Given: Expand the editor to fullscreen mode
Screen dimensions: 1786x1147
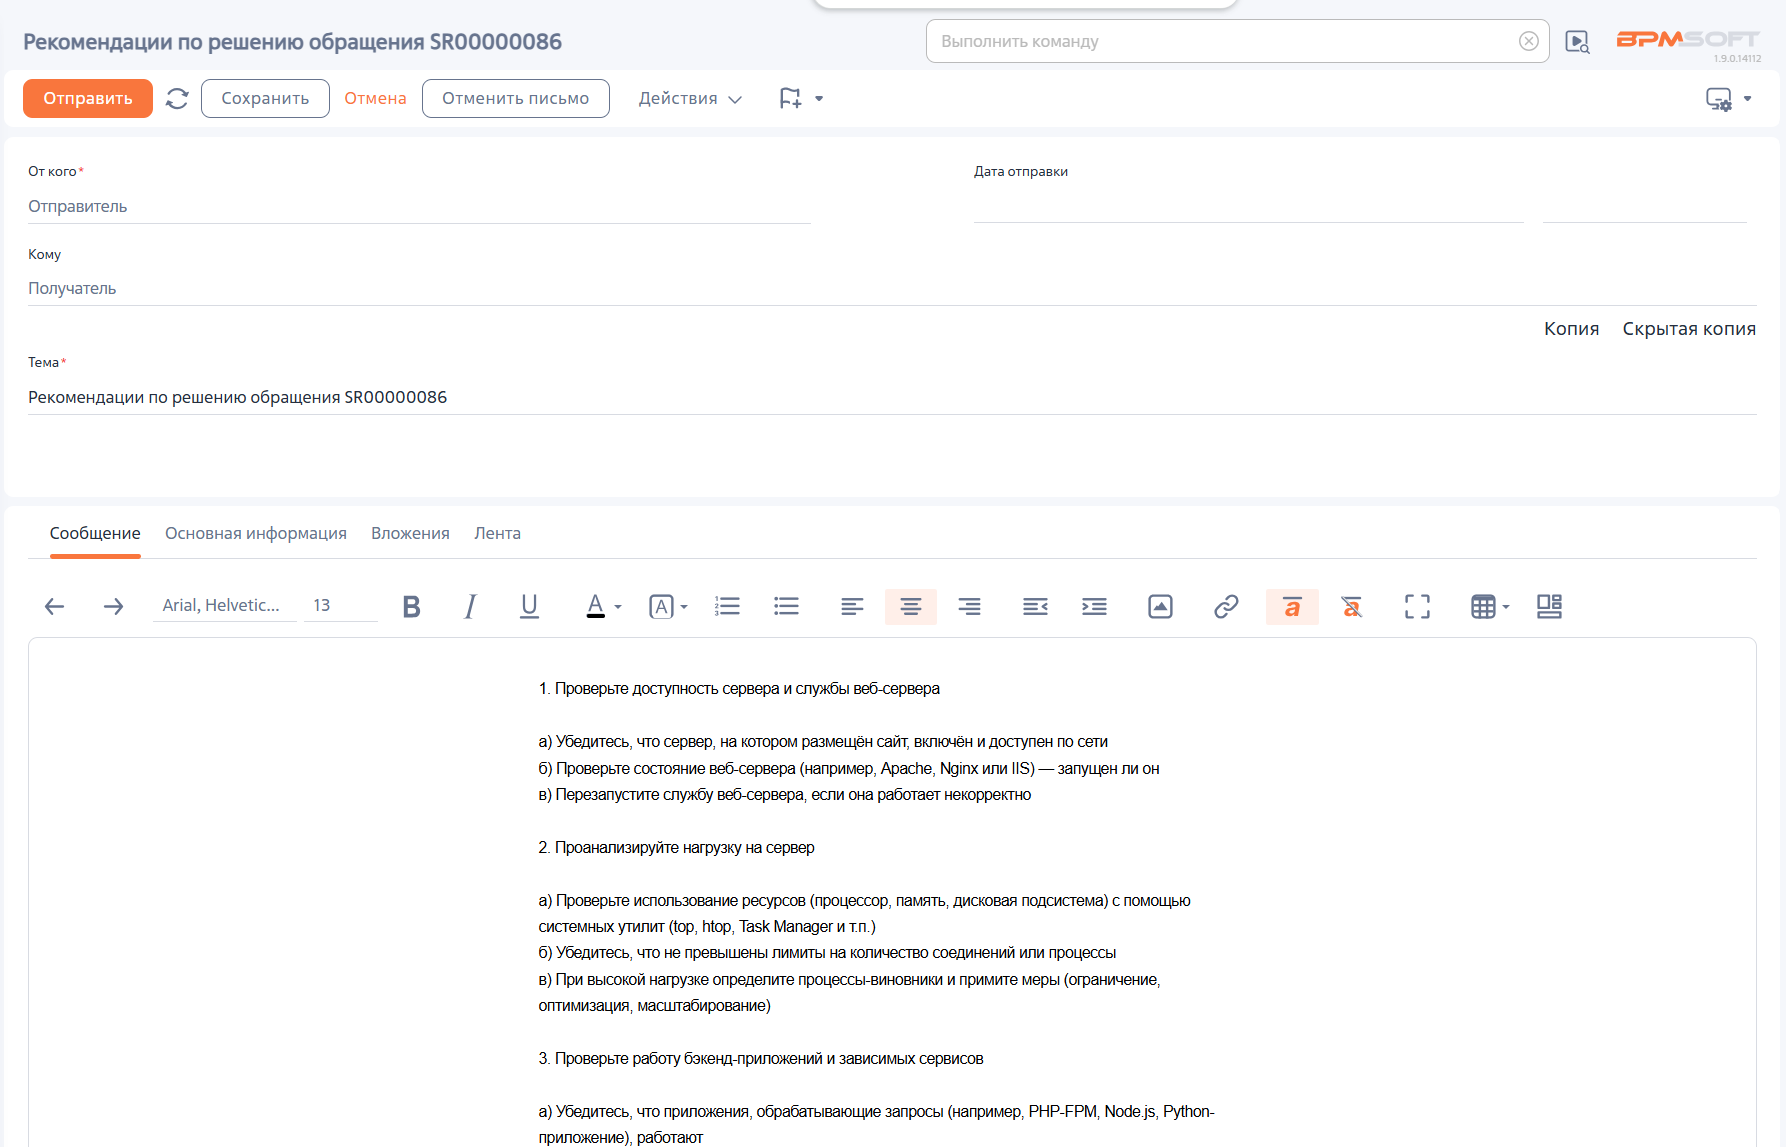Looking at the screenshot, I should [x=1417, y=606].
